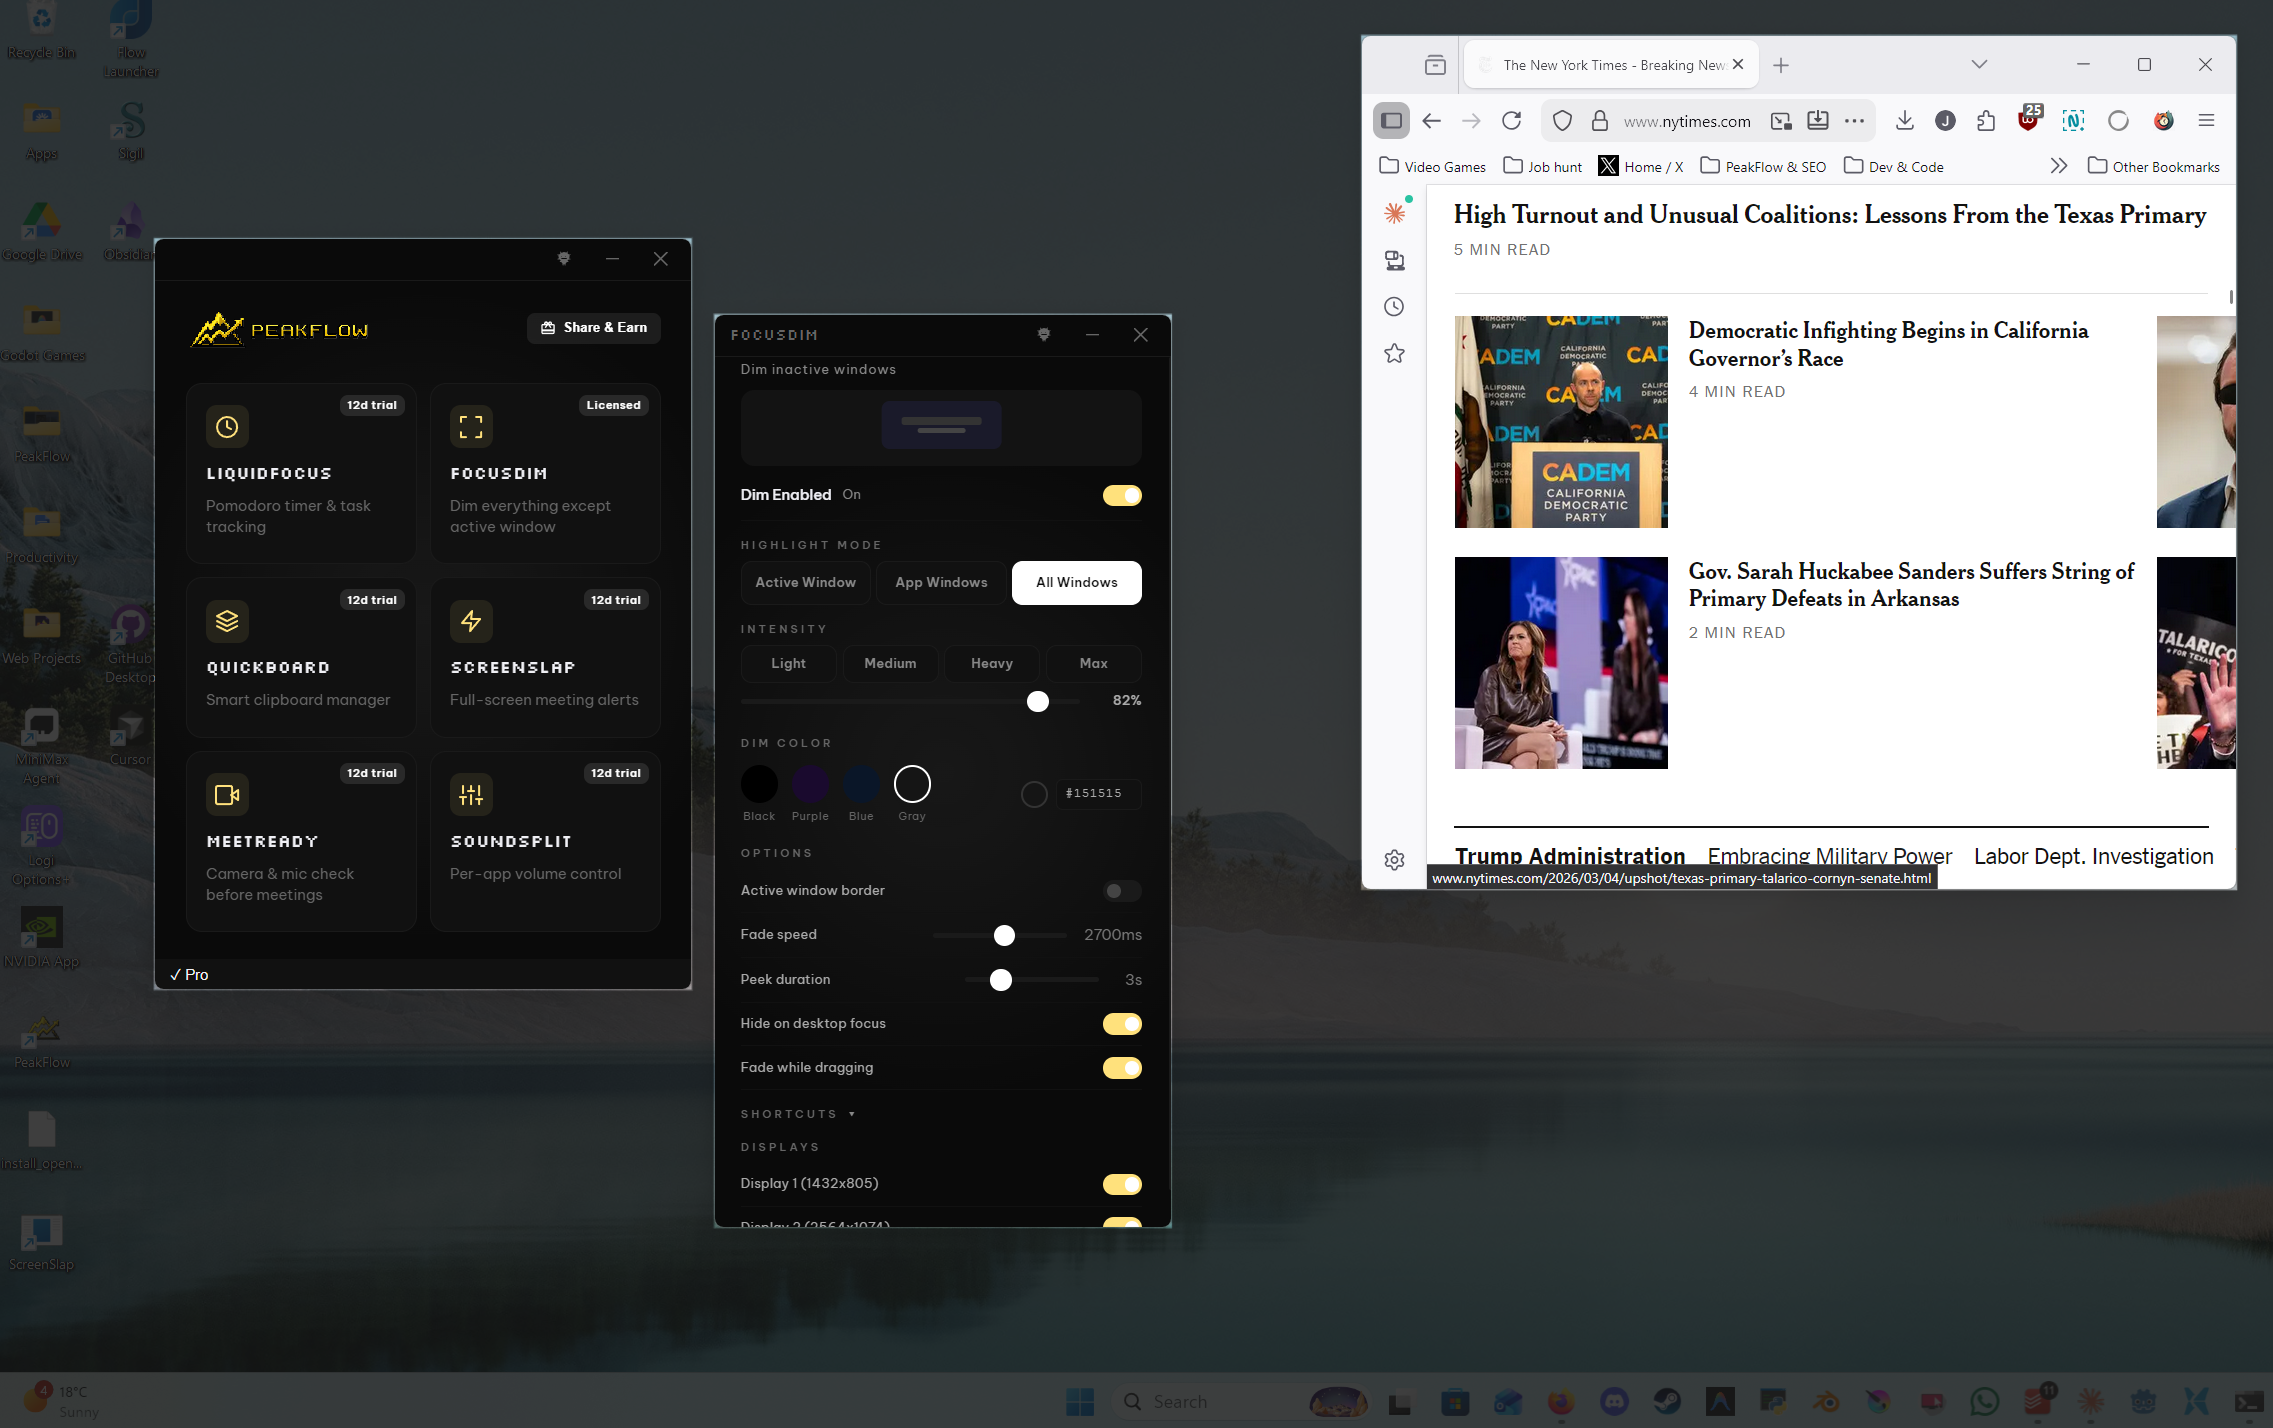Open the Democratic Infighting article link
This screenshot has width=2273, height=1428.
1887,344
